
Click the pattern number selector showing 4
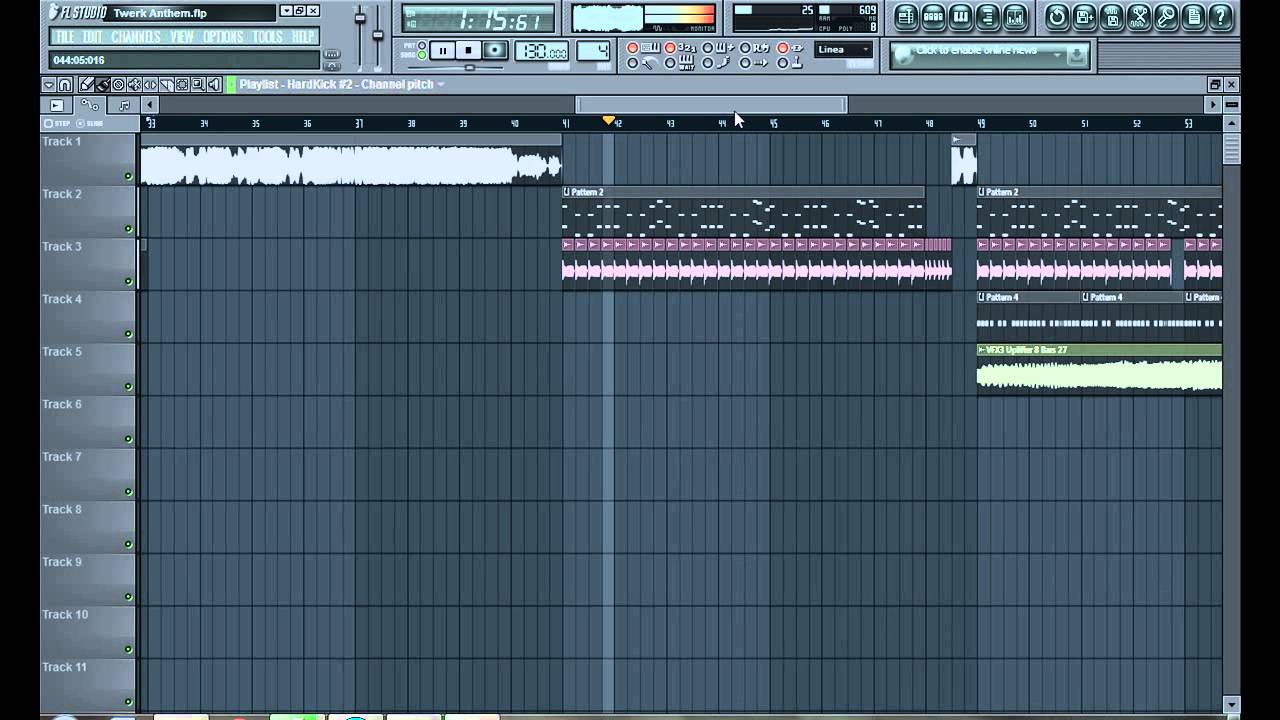(593, 51)
